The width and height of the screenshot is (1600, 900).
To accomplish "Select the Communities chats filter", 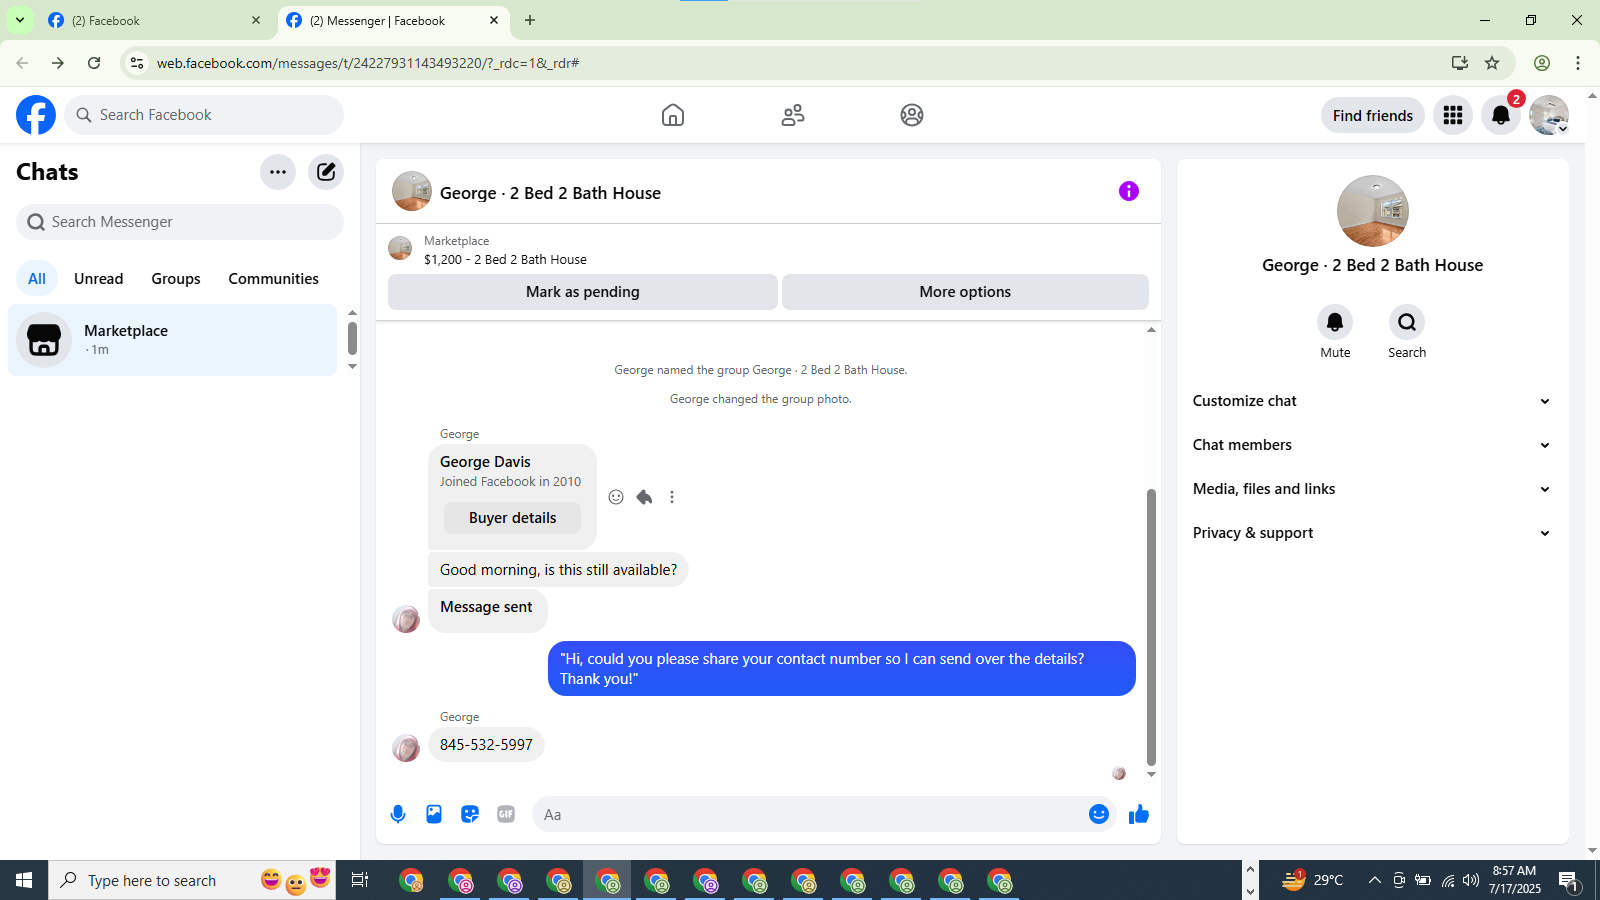I will point(274,279).
